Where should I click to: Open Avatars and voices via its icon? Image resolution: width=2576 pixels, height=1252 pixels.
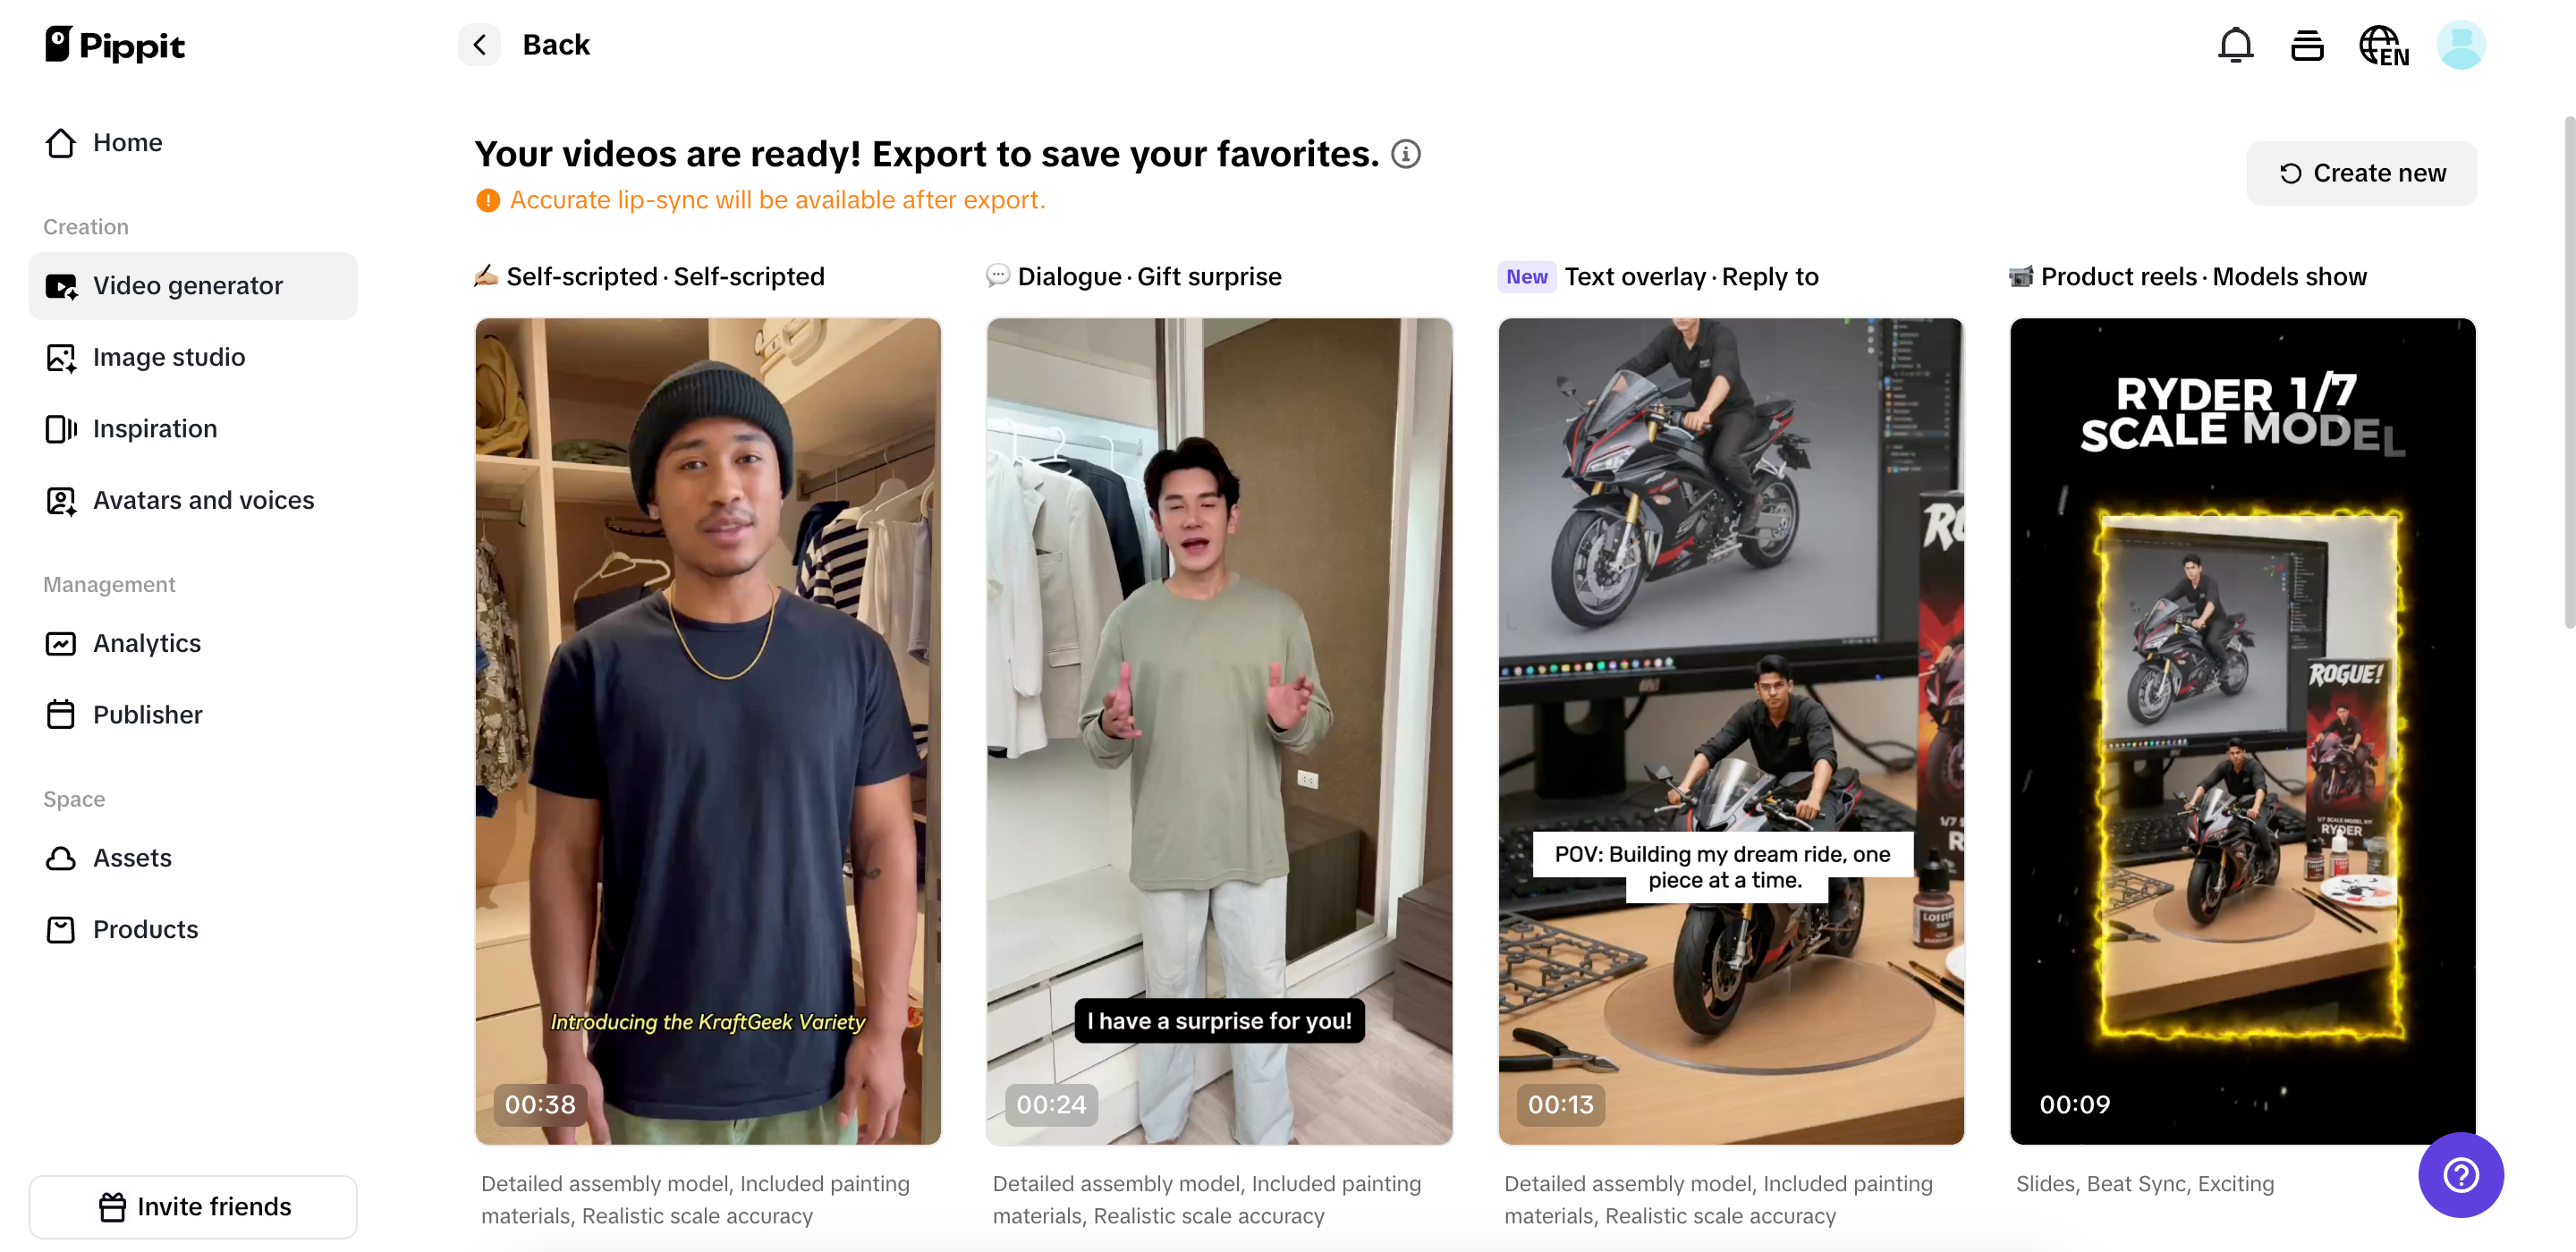61,500
